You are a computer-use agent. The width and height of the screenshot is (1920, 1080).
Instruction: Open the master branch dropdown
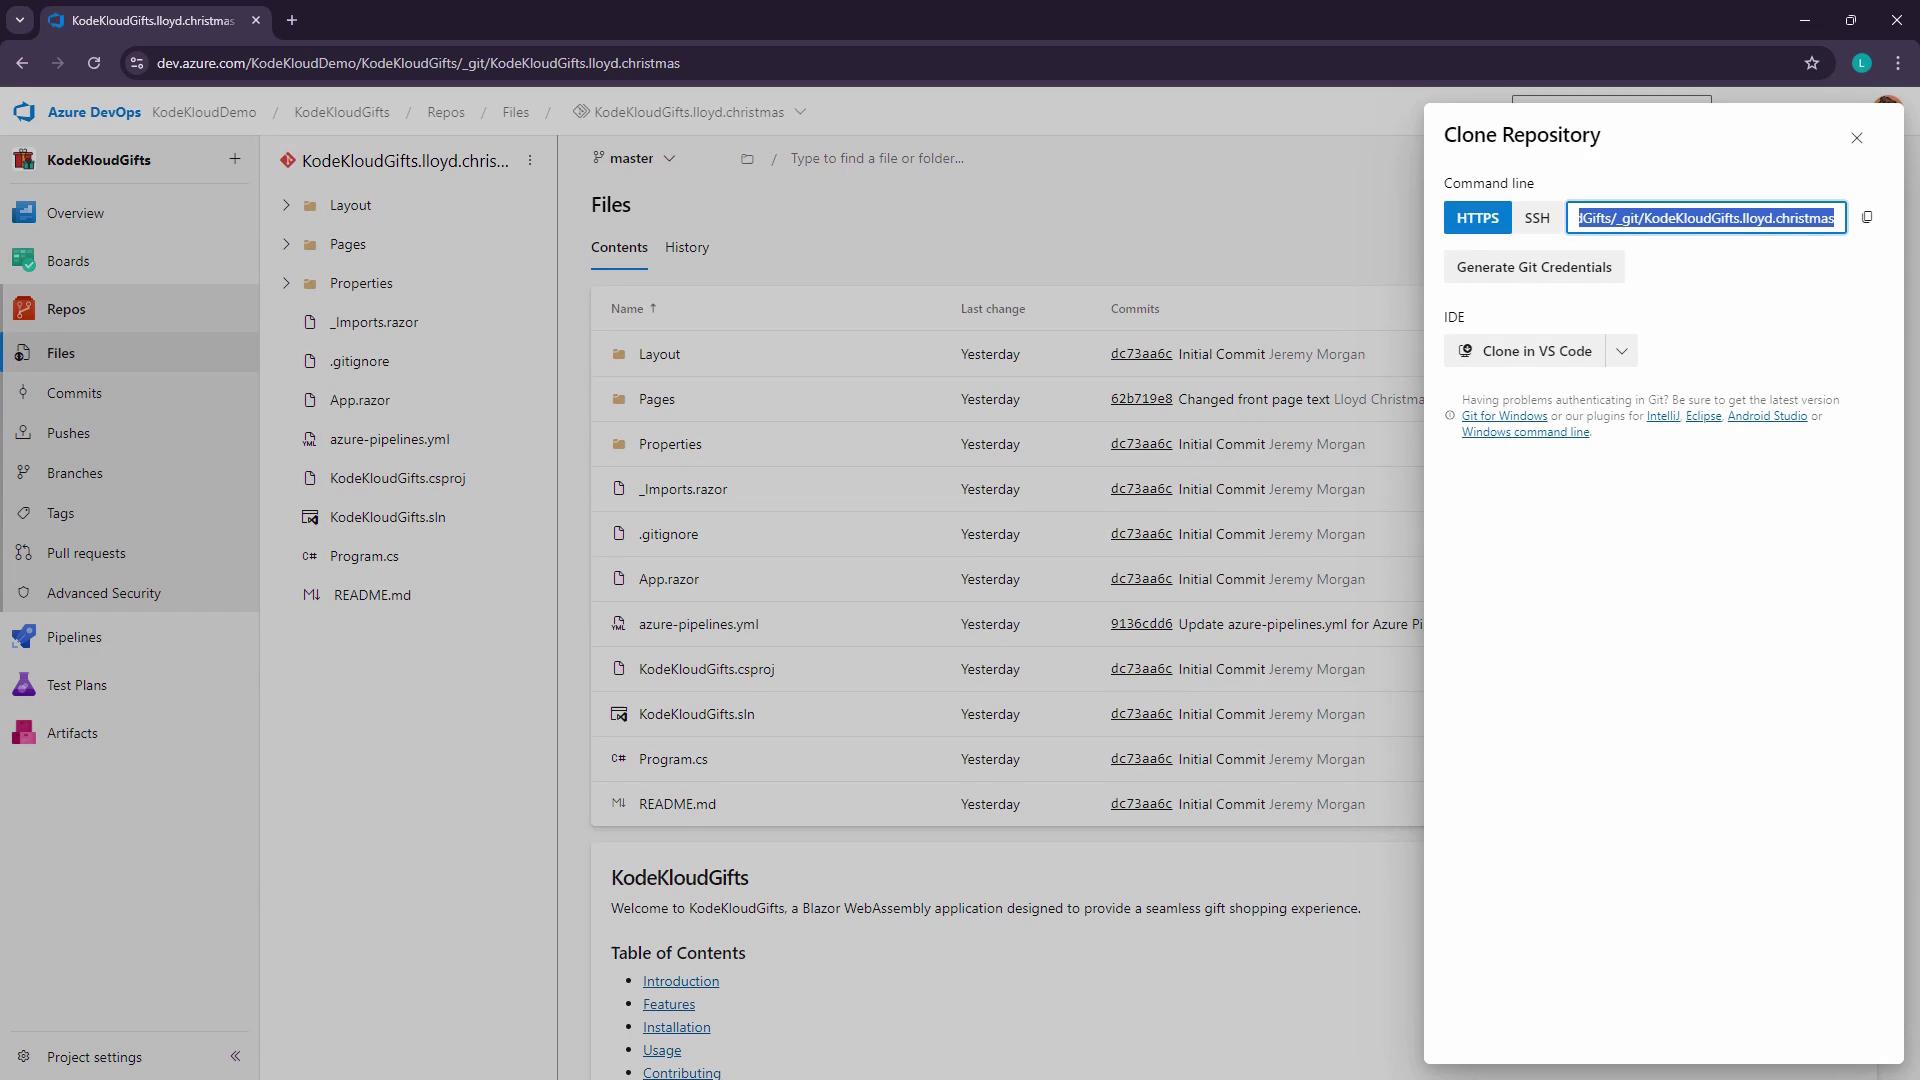634,158
